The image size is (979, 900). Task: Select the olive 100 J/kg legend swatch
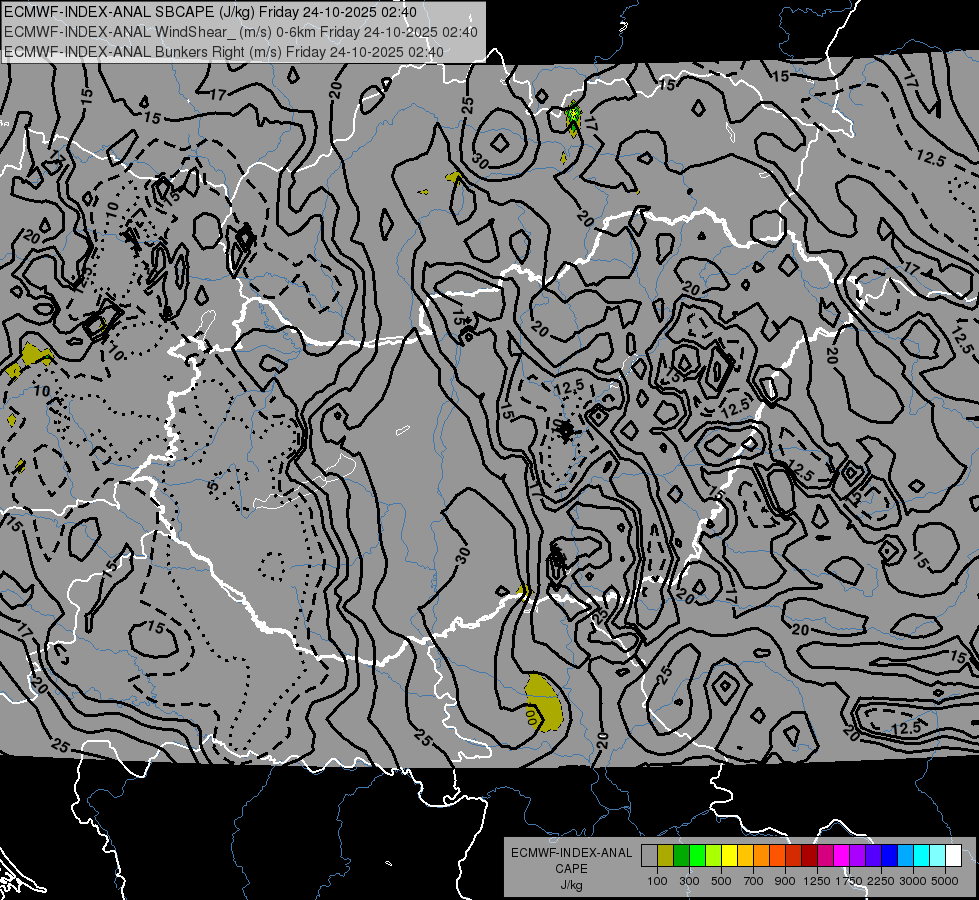[666, 856]
